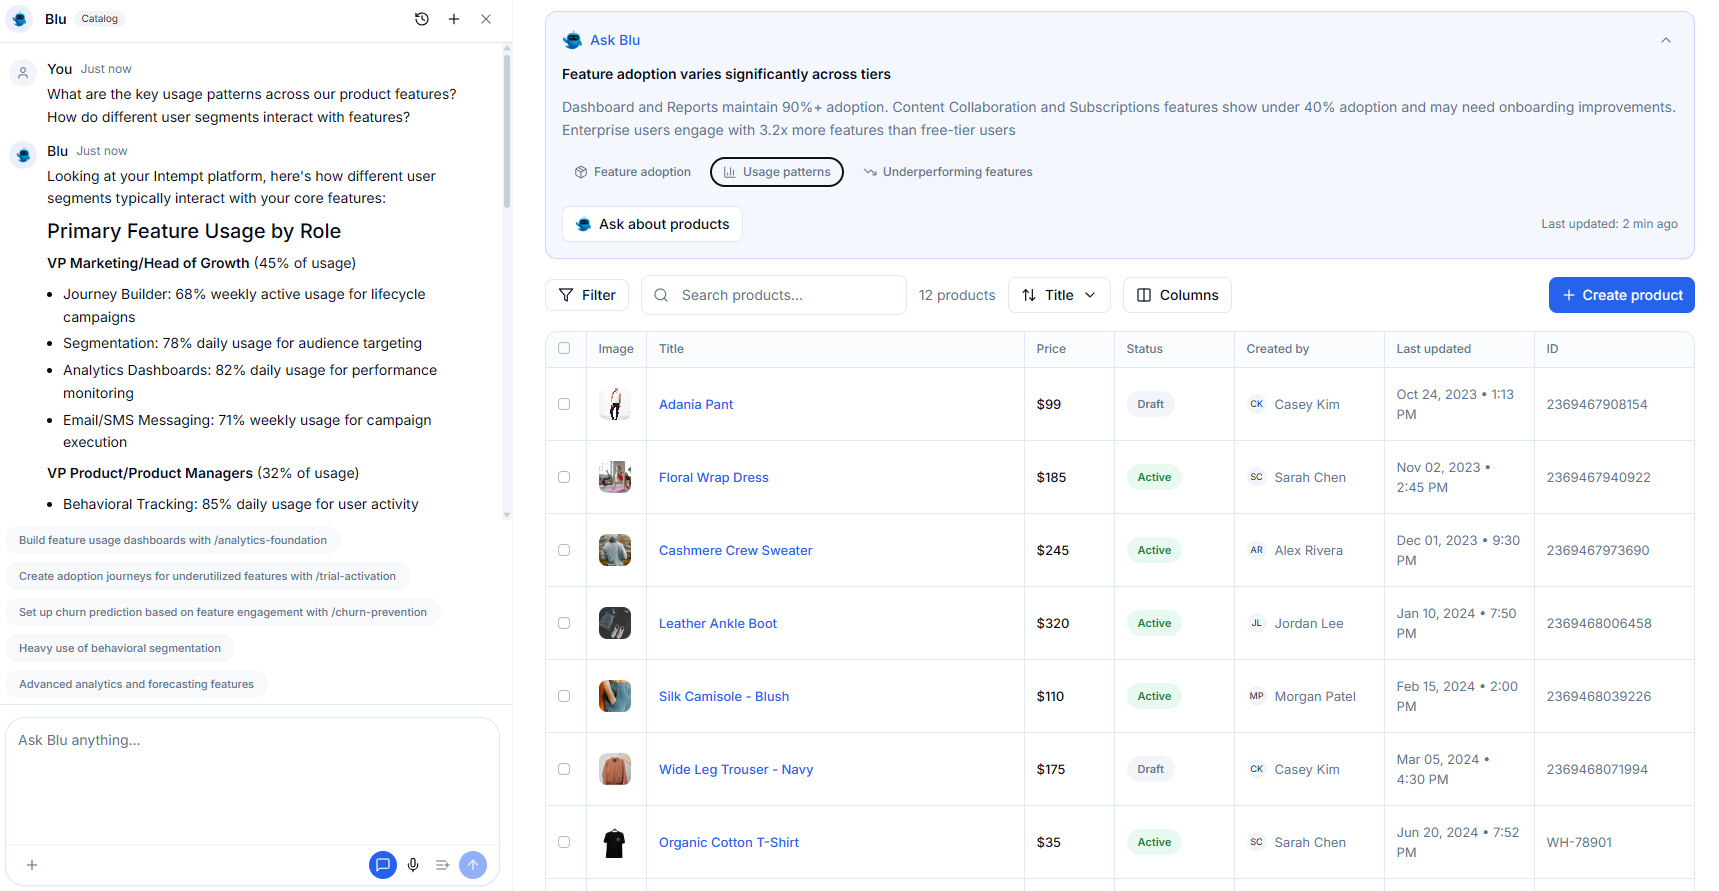Click the chat panel scrollbar
The width and height of the screenshot is (1719, 891).
point(507,130)
